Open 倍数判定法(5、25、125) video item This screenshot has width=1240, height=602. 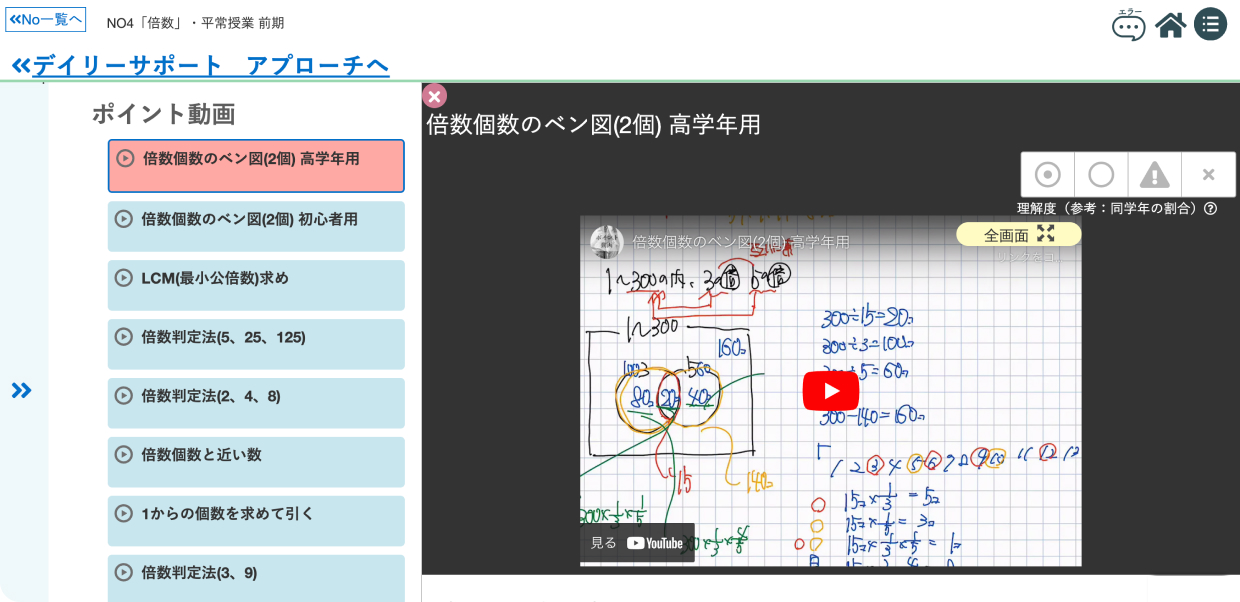pyautogui.click(x=256, y=344)
